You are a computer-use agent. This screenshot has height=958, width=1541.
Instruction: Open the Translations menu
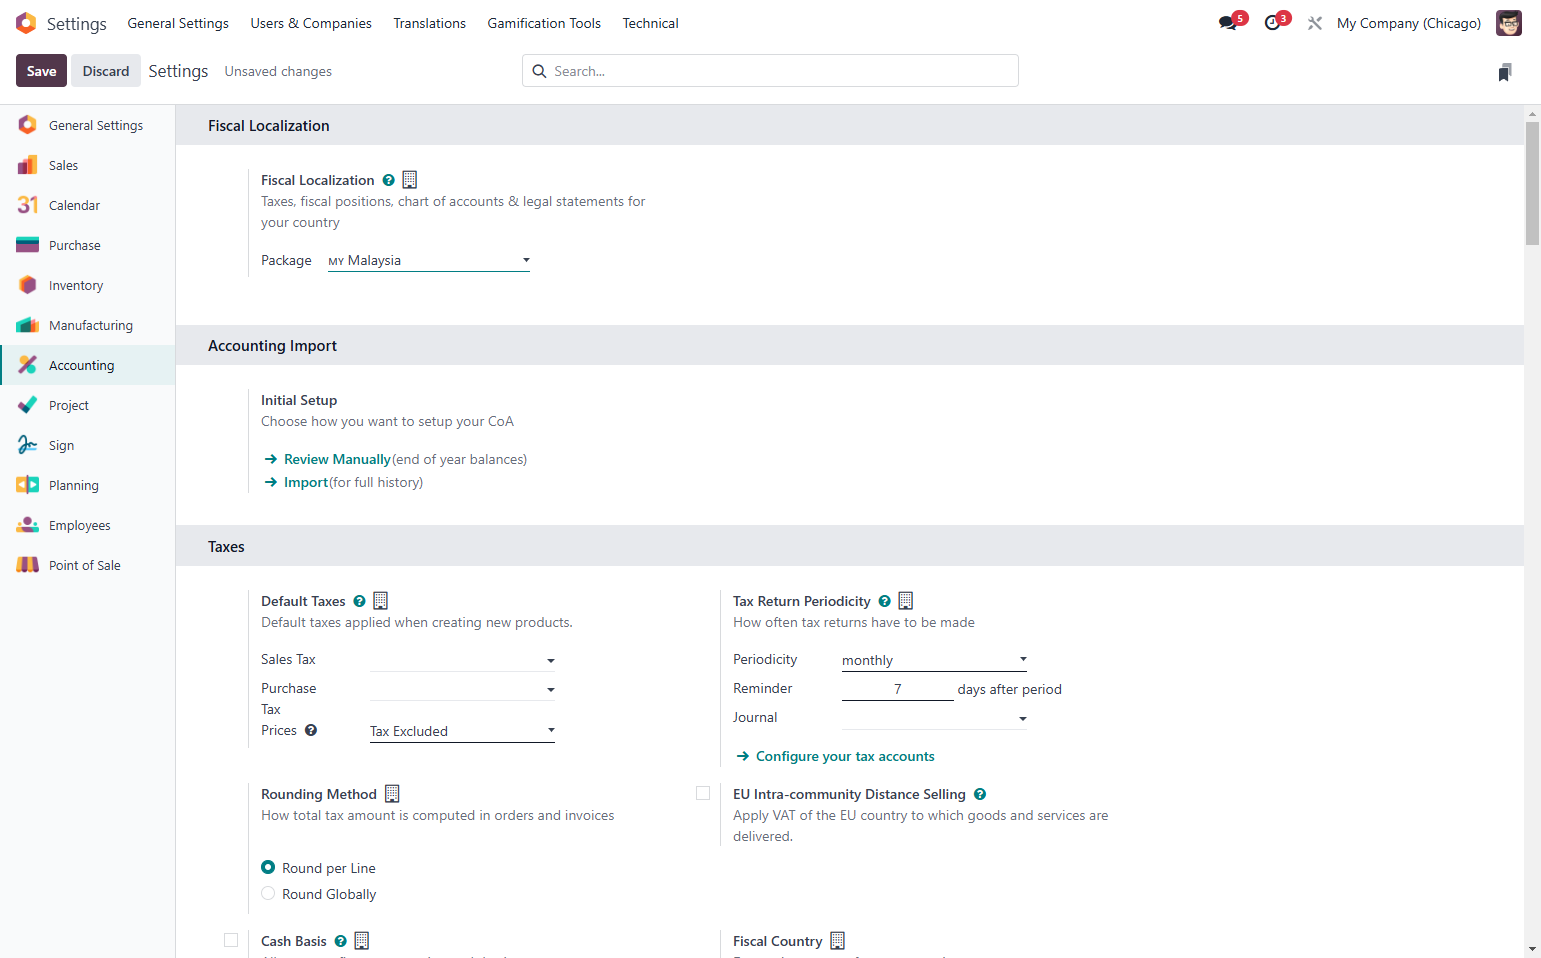click(x=429, y=23)
